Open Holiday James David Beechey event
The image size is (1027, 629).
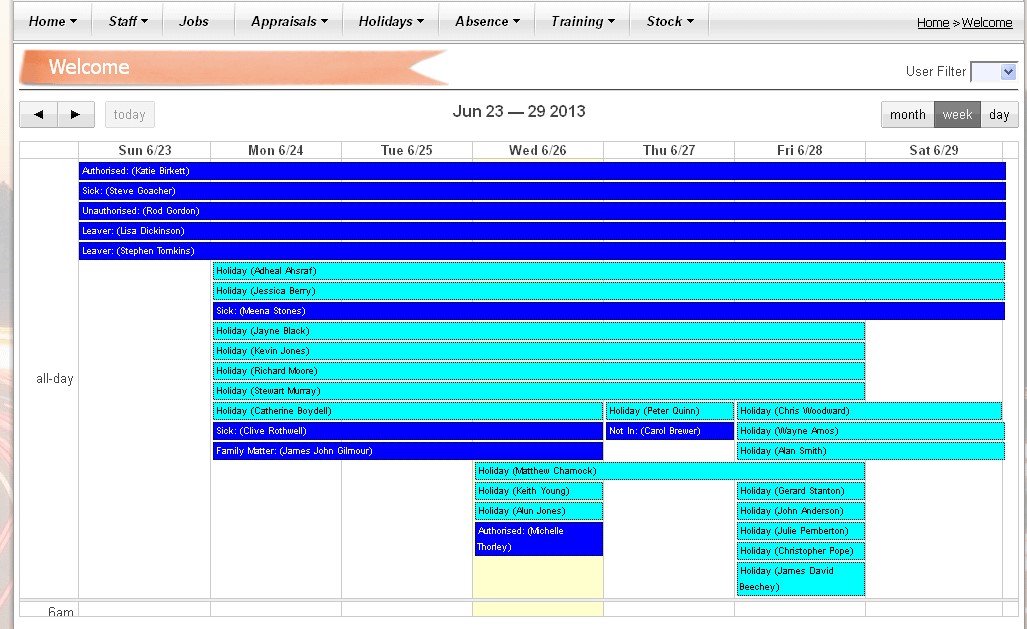click(801, 579)
